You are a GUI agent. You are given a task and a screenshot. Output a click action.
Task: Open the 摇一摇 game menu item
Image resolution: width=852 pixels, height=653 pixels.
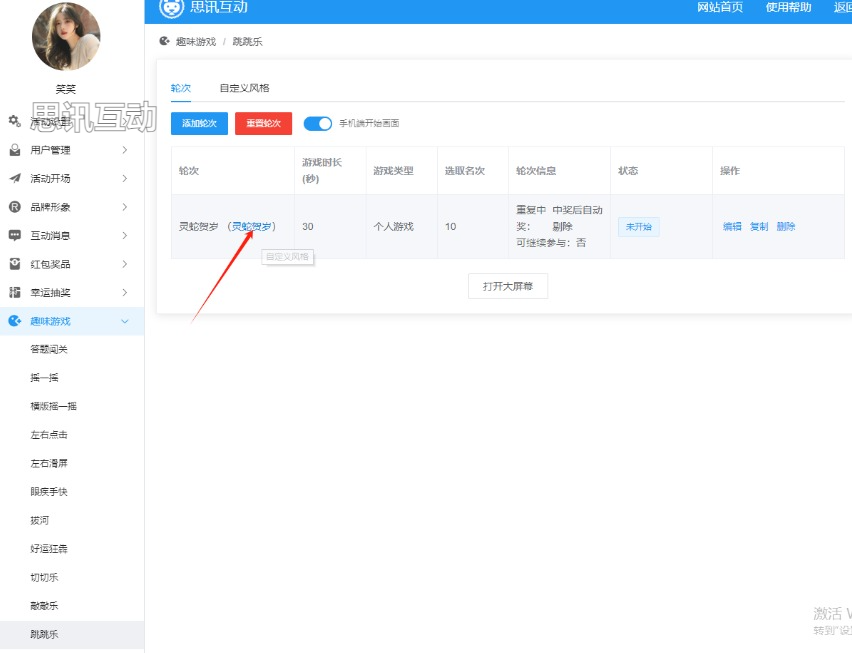click(x=44, y=378)
